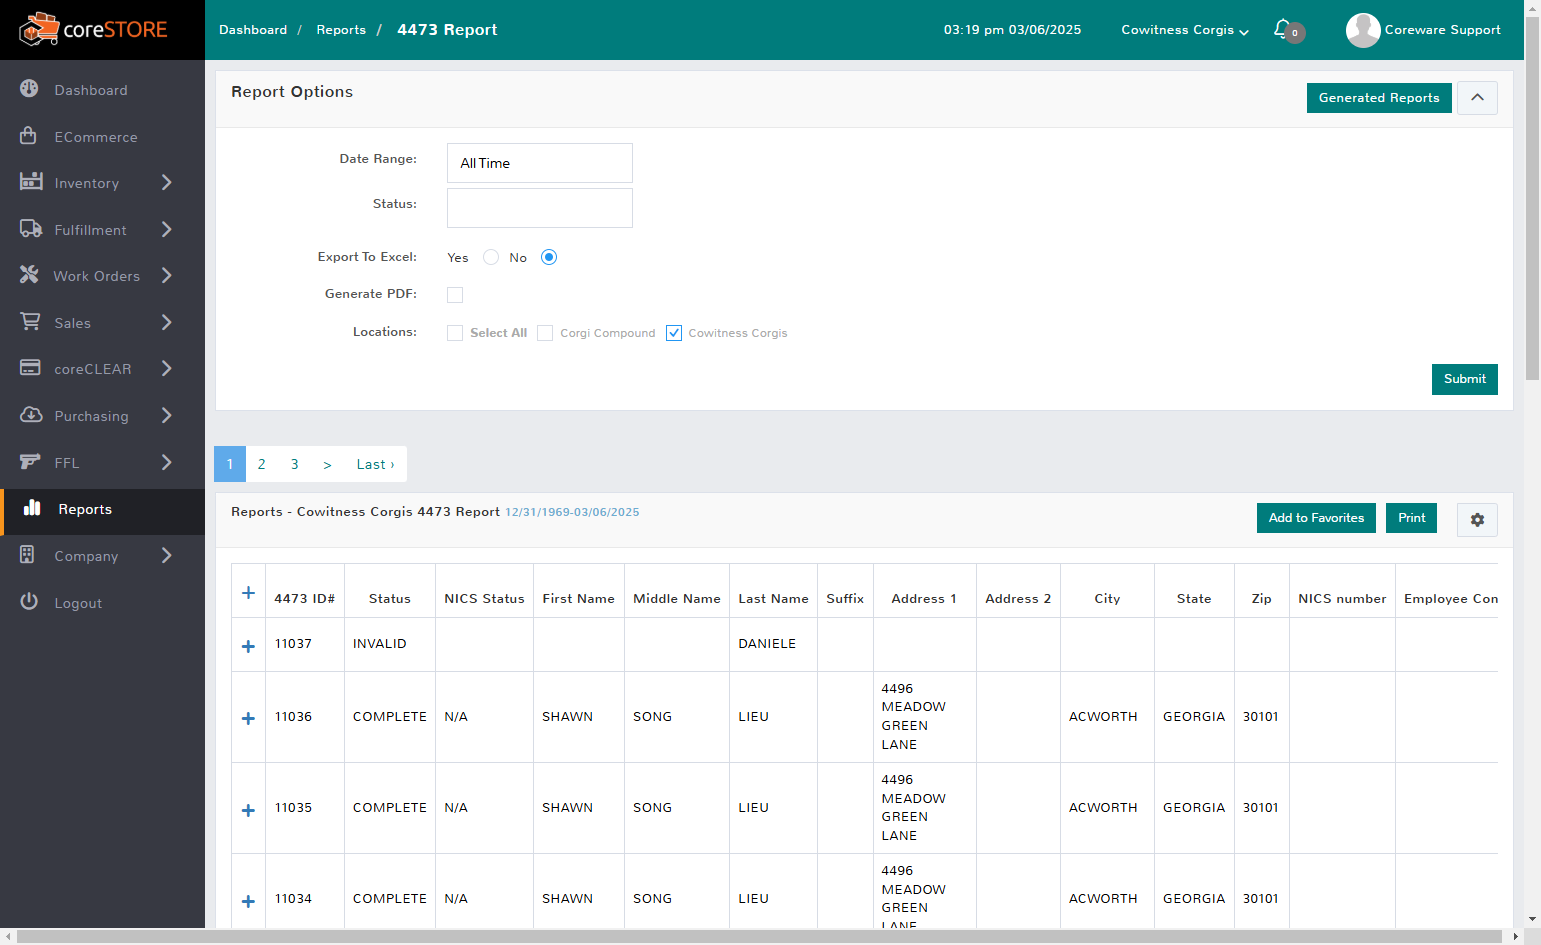Click the Print button
The image size is (1541, 945).
(1411, 518)
